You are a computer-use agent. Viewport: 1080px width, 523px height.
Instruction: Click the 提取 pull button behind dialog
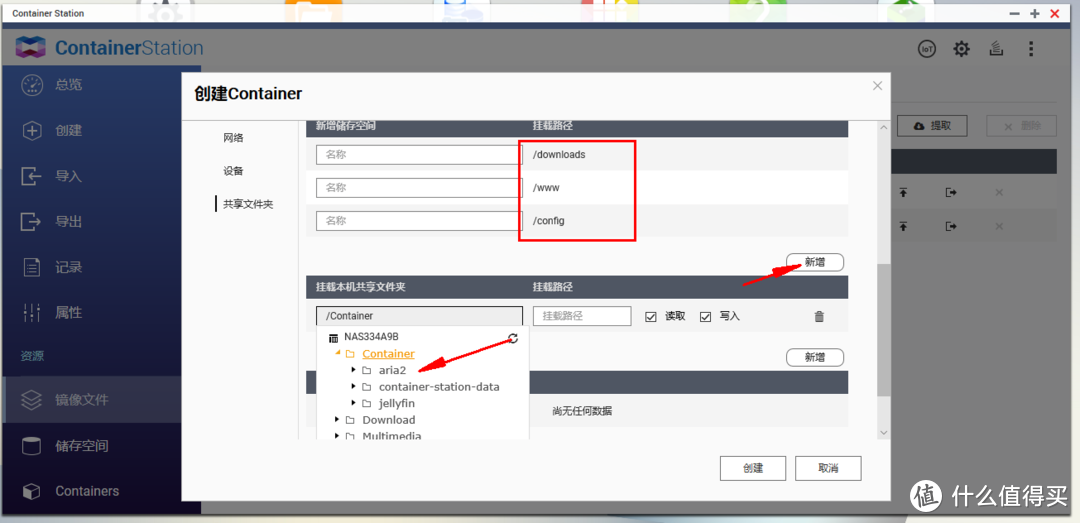tap(932, 126)
